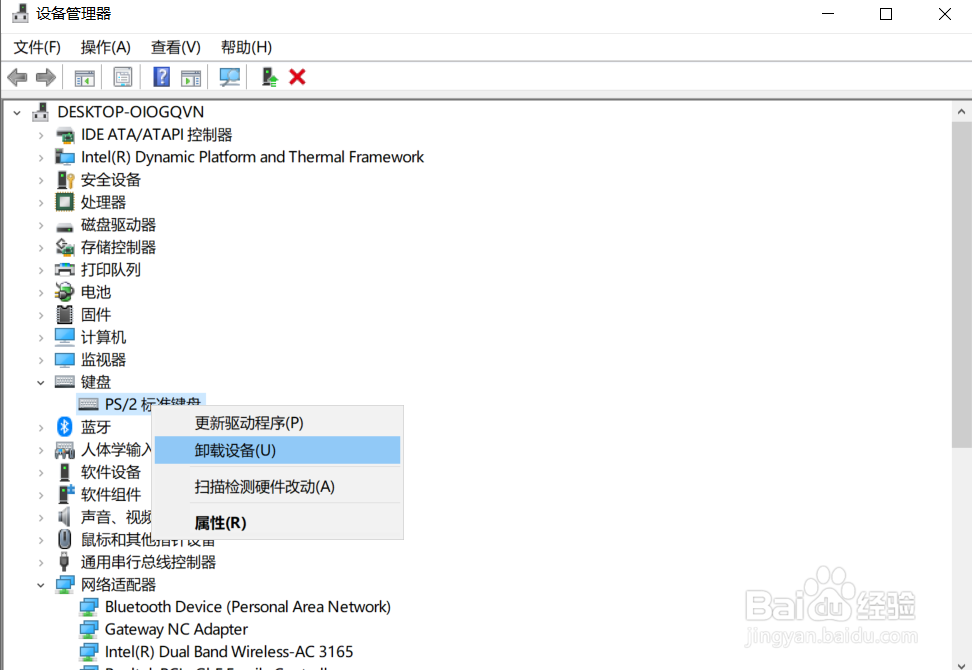Click the Gateway NC Adapter device icon

coord(89,629)
